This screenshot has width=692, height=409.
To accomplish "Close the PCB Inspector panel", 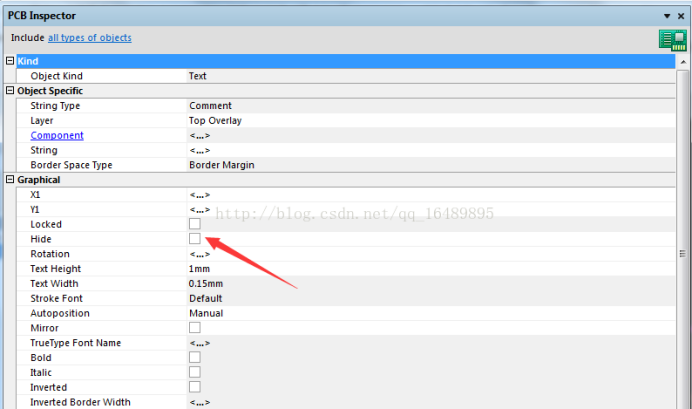I will 681,17.
